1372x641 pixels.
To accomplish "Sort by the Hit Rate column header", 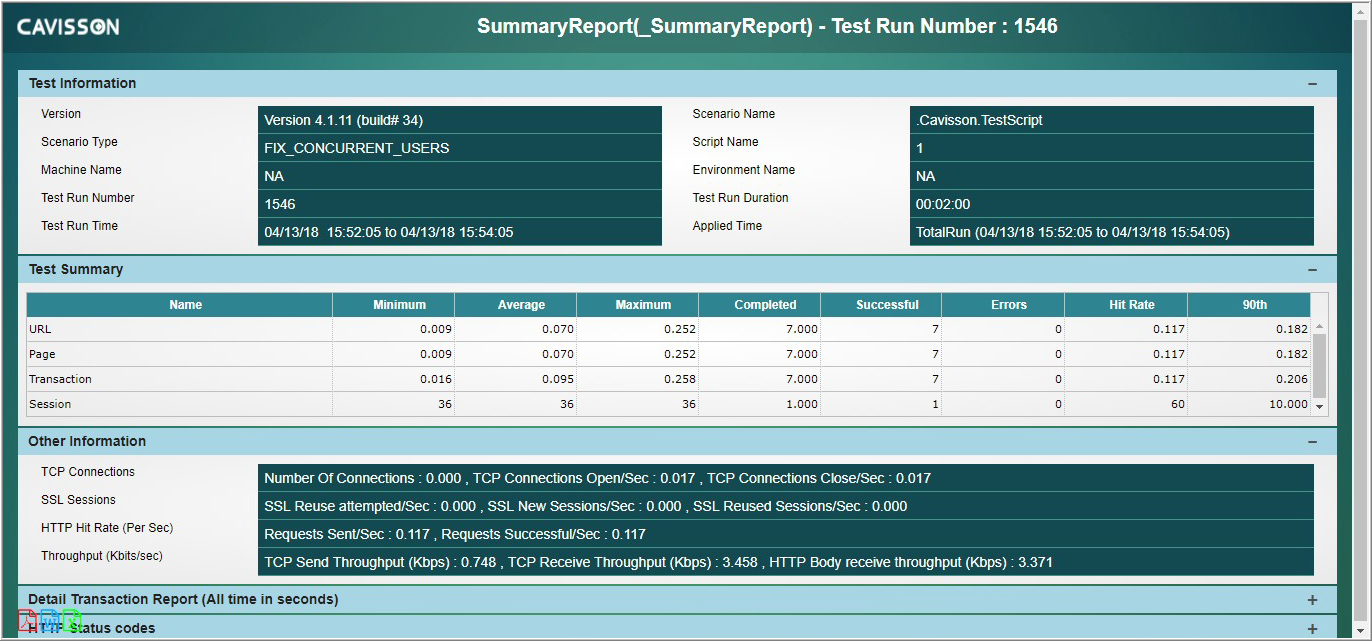I will coord(1131,305).
